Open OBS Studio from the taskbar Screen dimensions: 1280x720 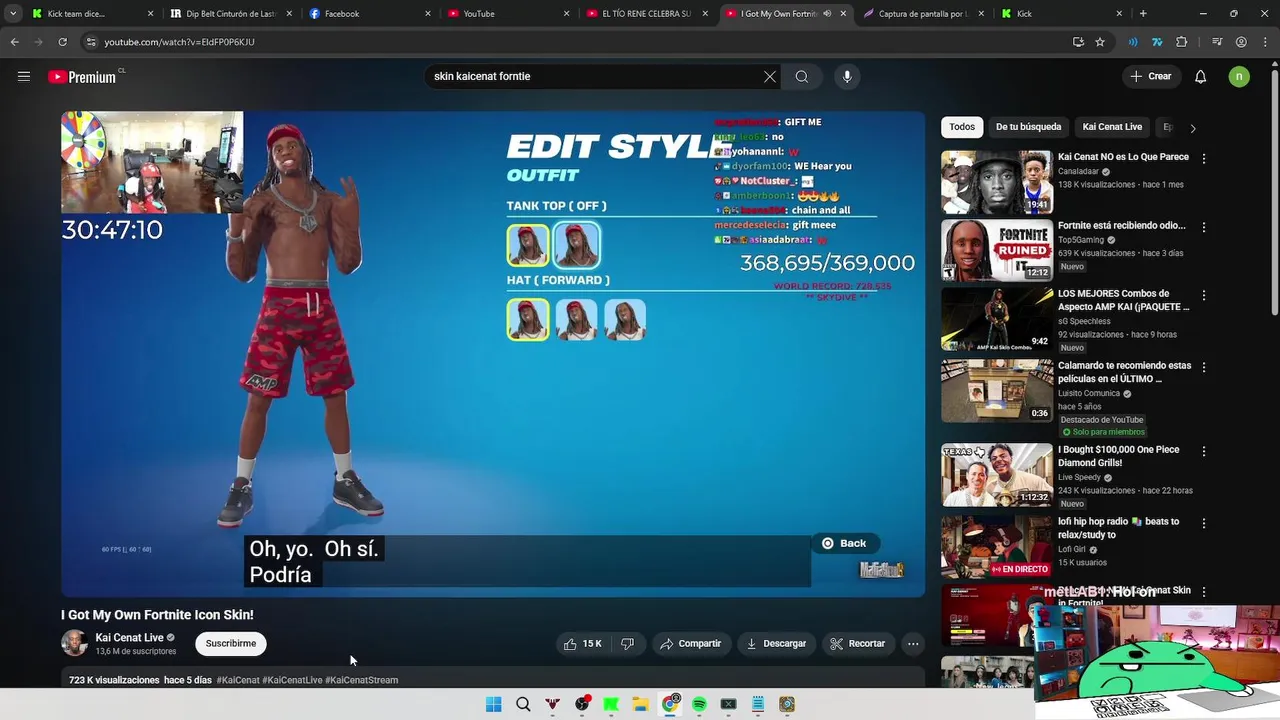(x=582, y=704)
